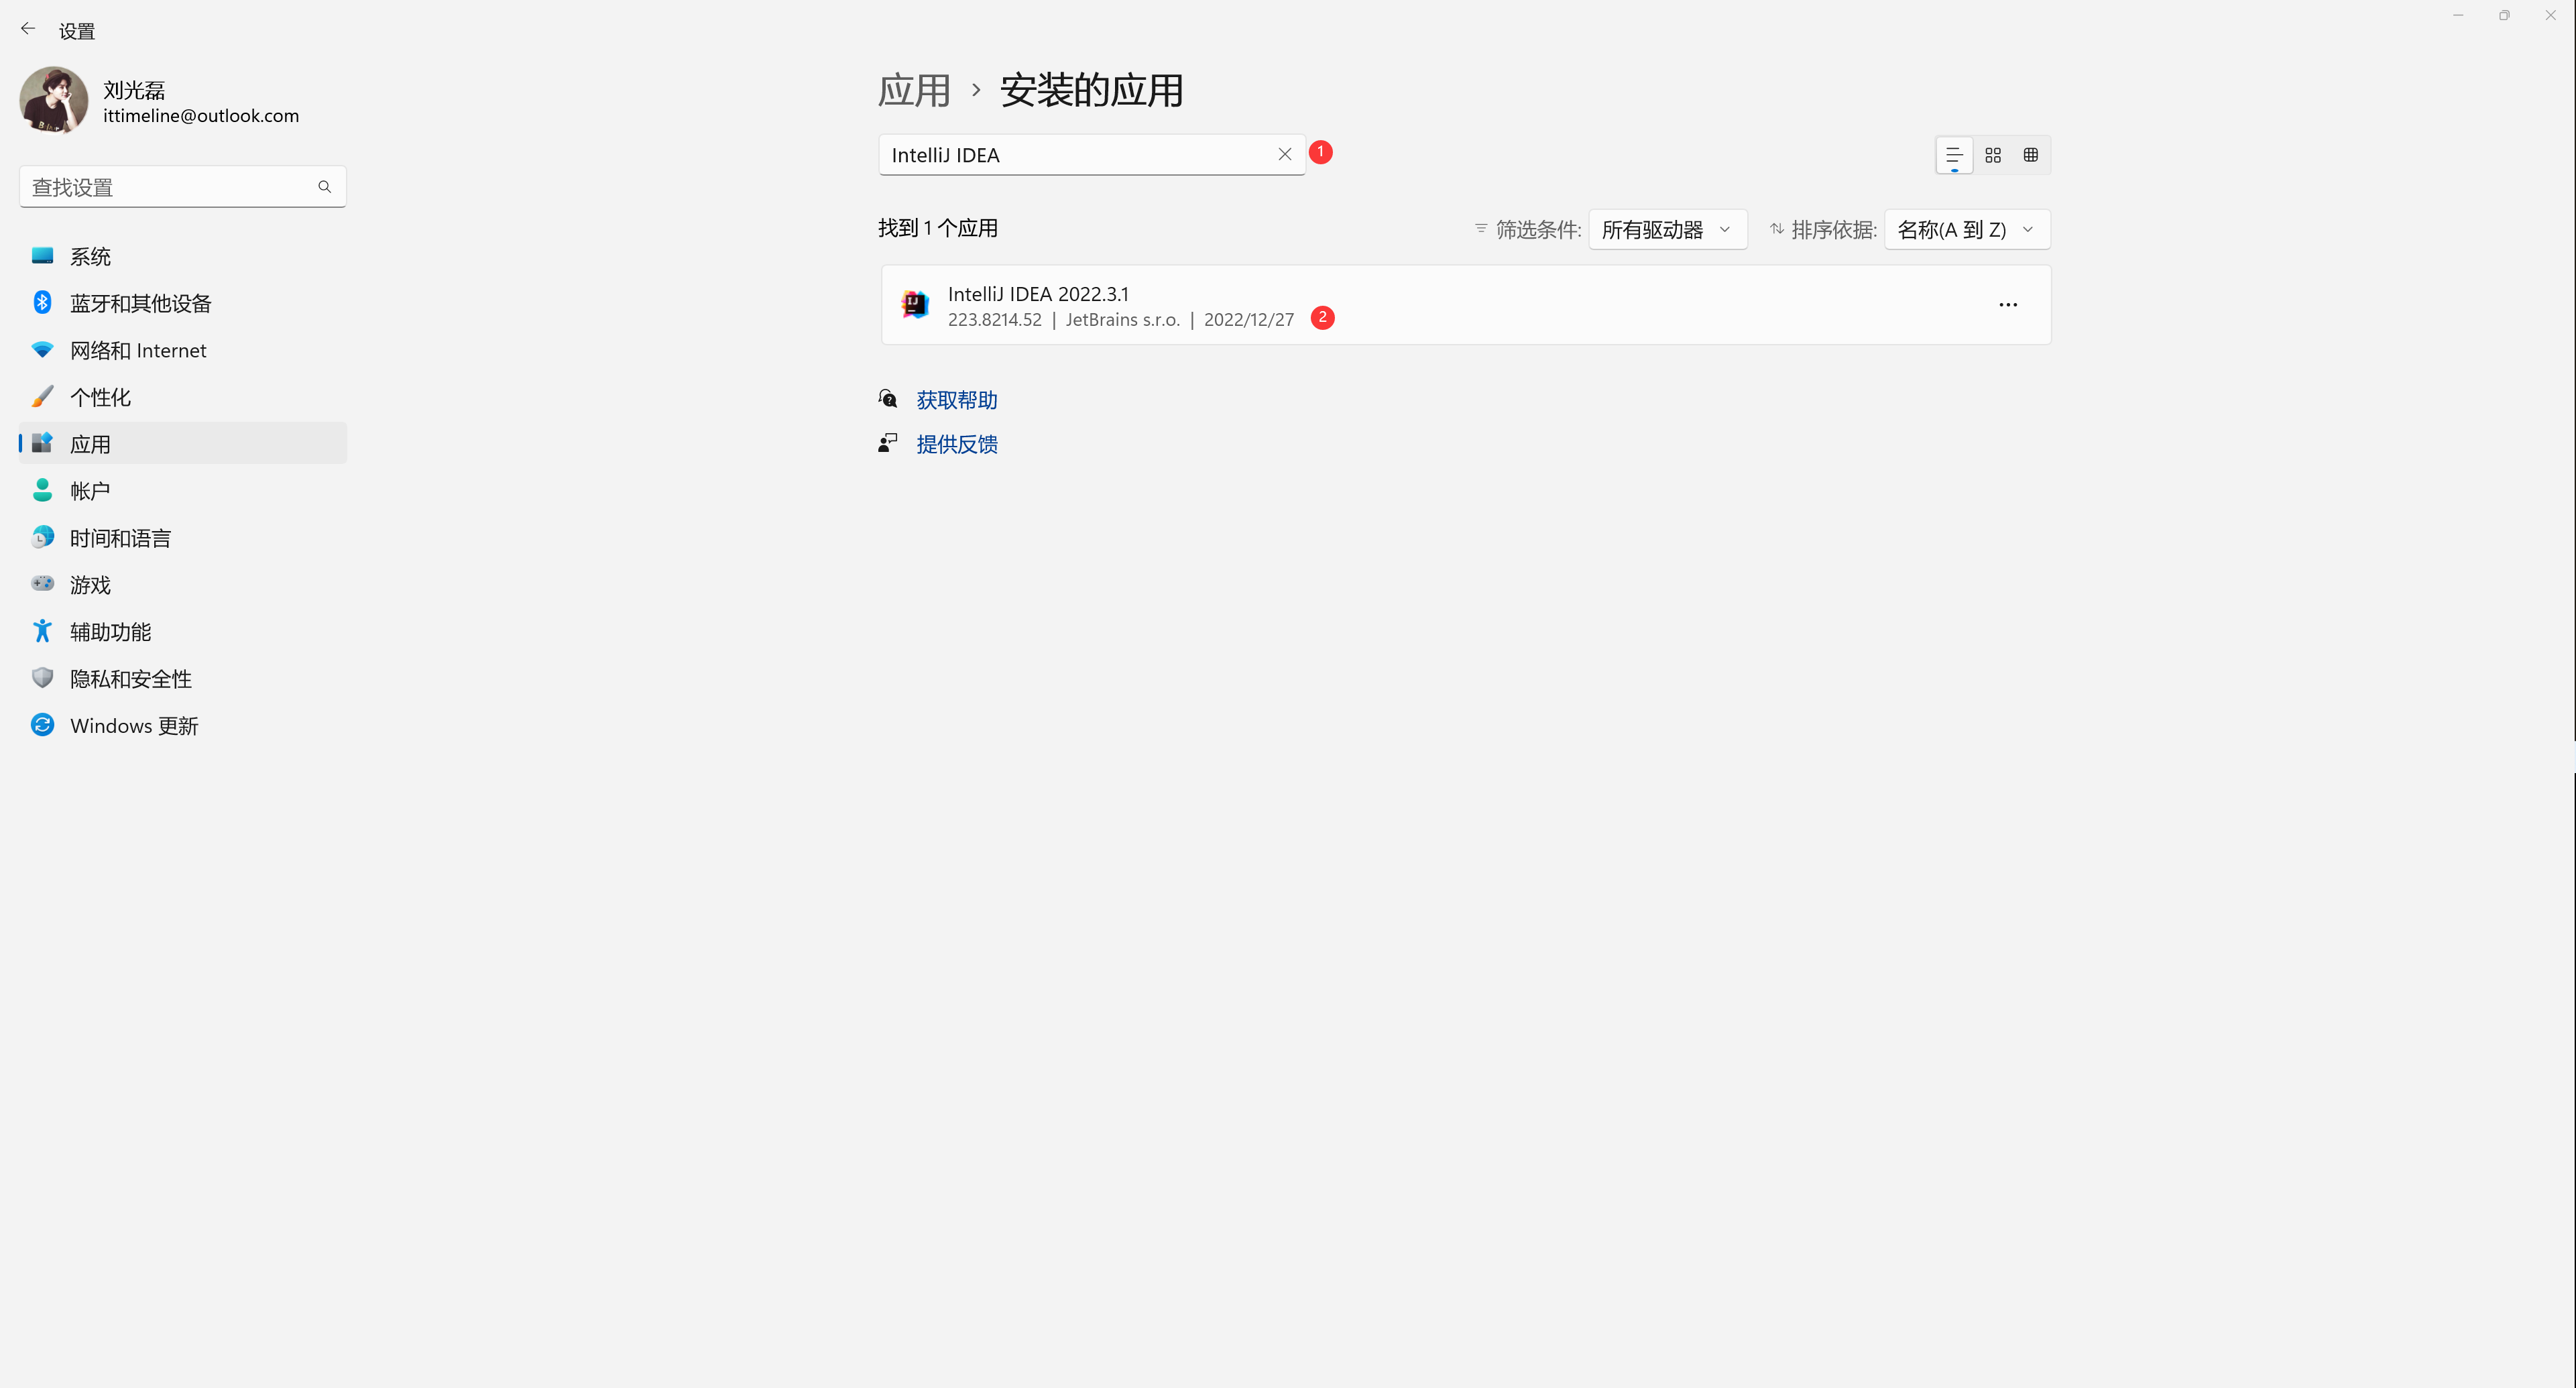Viewport: 2576px width, 1388px height.
Task: Open 网络和 Internet in the sidebar
Action: tap(182, 350)
